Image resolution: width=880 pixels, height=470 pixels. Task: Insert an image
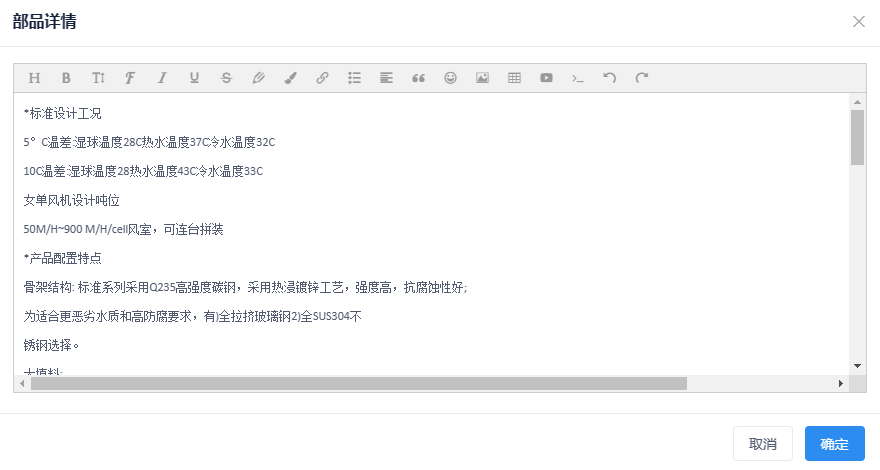[482, 78]
